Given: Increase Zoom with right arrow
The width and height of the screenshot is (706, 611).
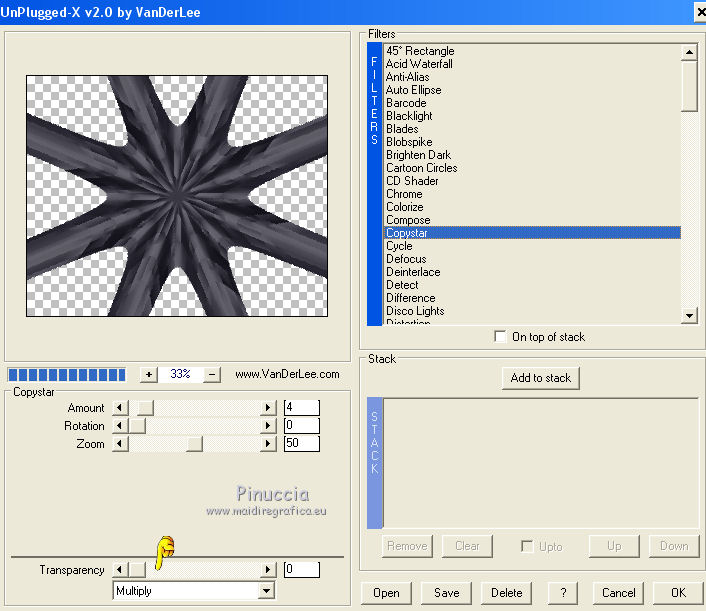Looking at the screenshot, I should click(x=268, y=444).
